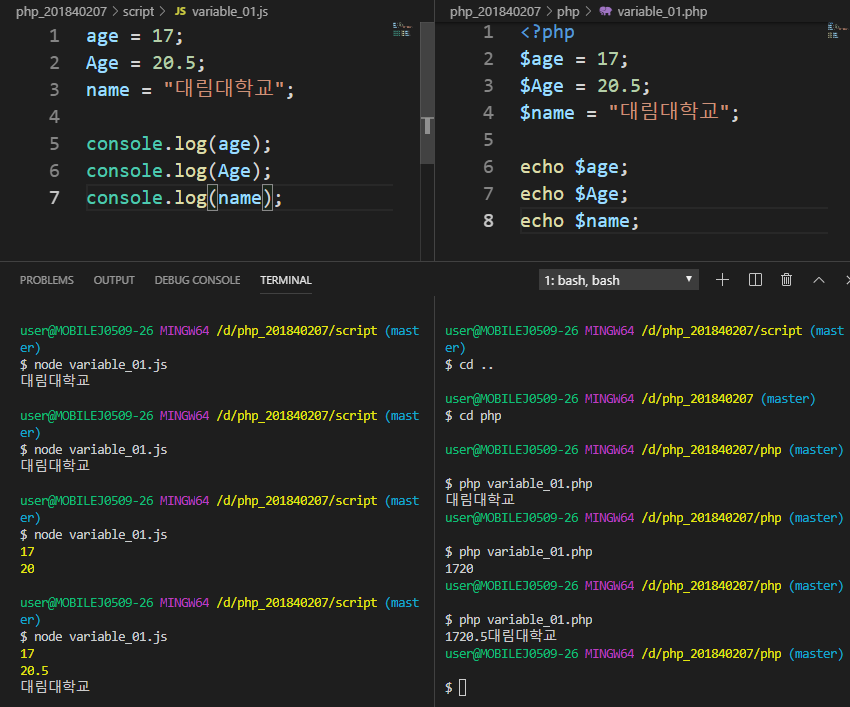Kill the terminal with the trash icon
850x707 pixels.
(x=787, y=280)
